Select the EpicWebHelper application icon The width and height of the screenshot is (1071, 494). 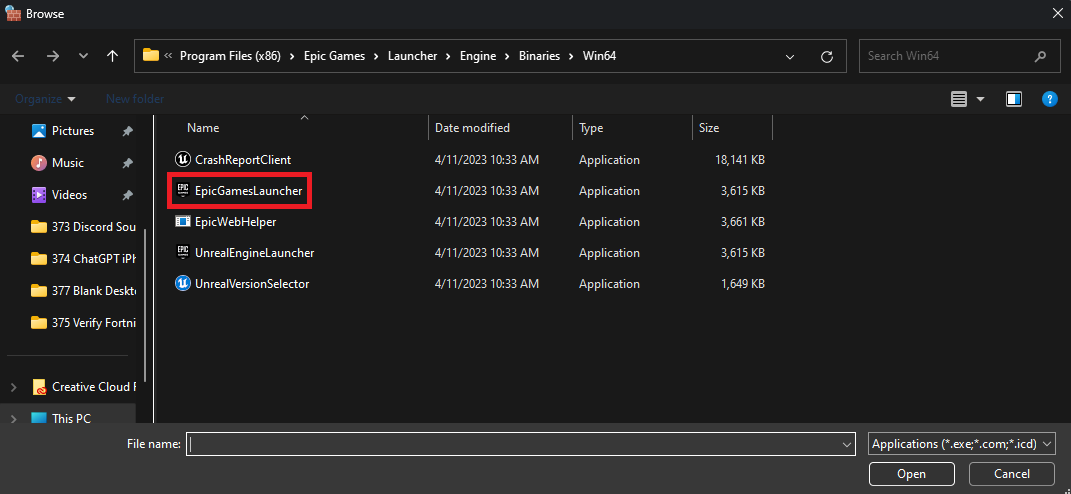click(x=183, y=222)
